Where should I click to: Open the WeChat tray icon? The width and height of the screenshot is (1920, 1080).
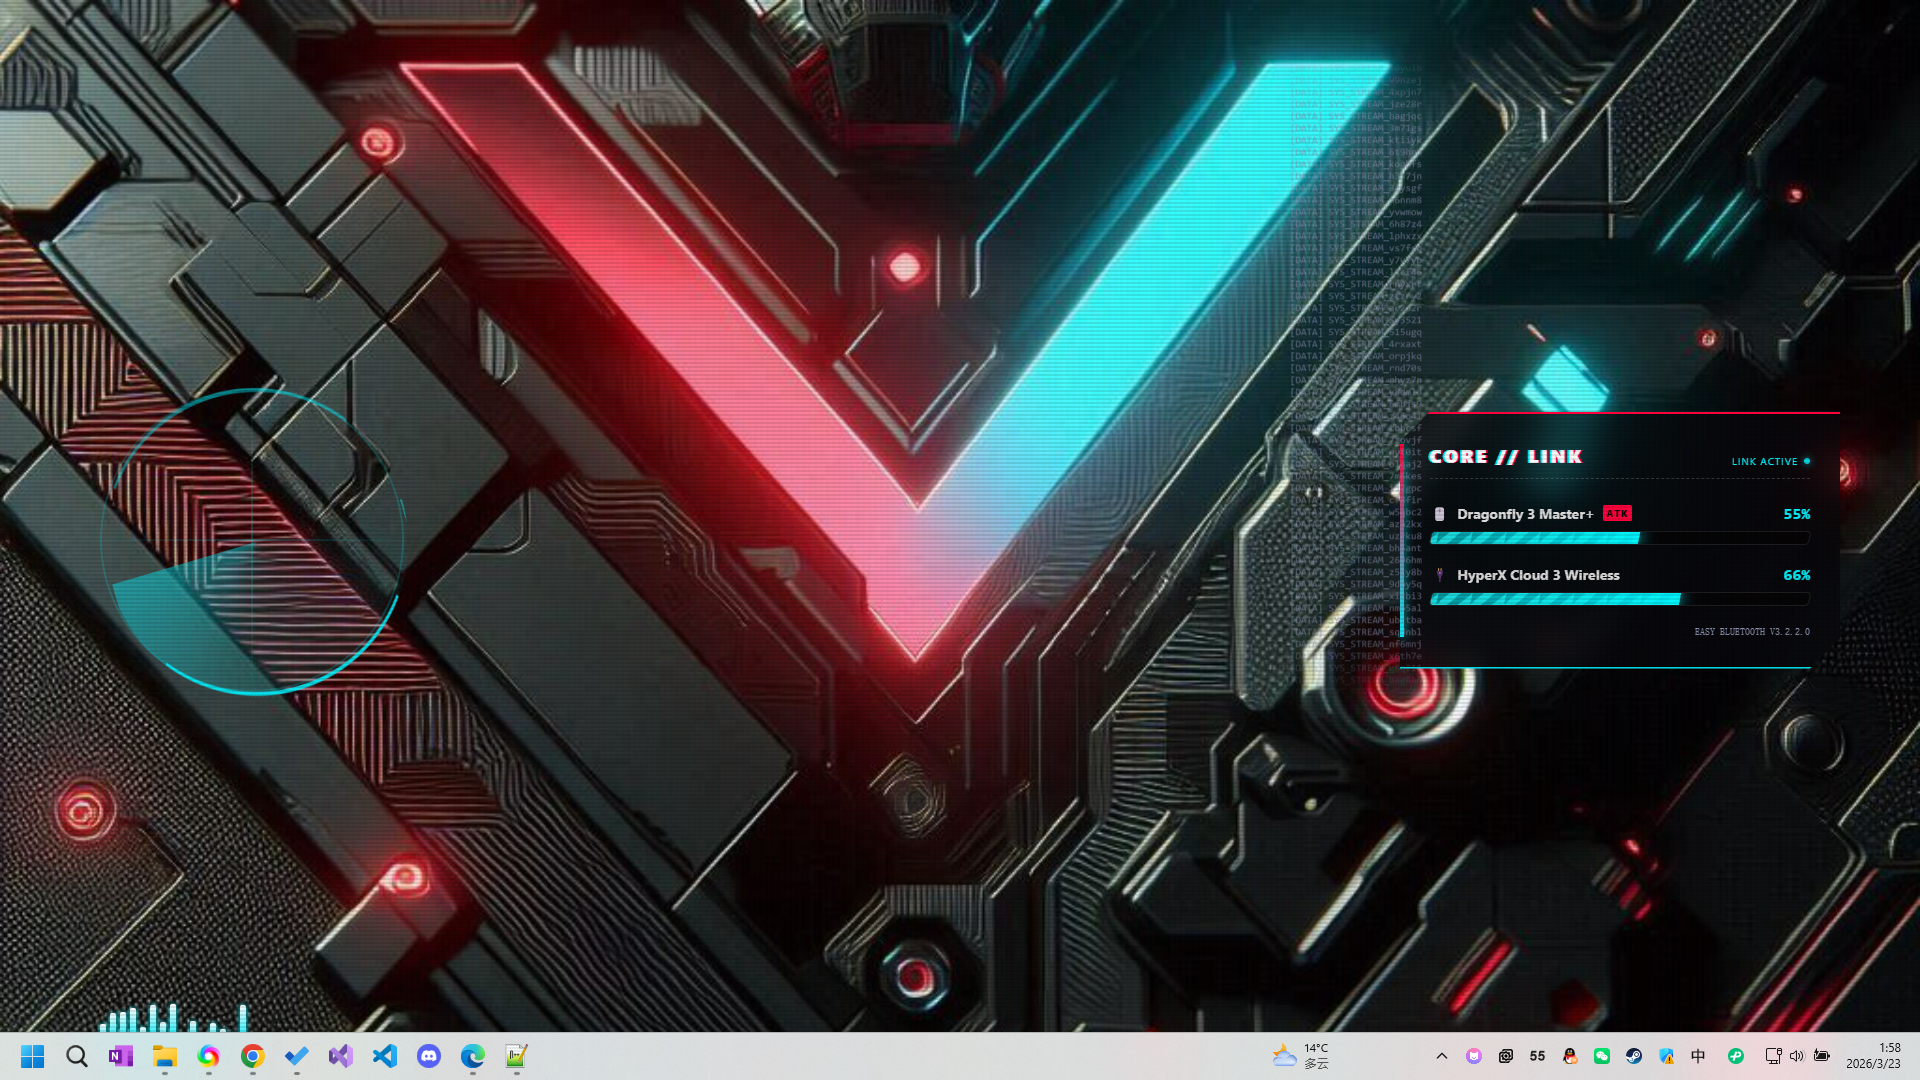tap(1602, 1056)
